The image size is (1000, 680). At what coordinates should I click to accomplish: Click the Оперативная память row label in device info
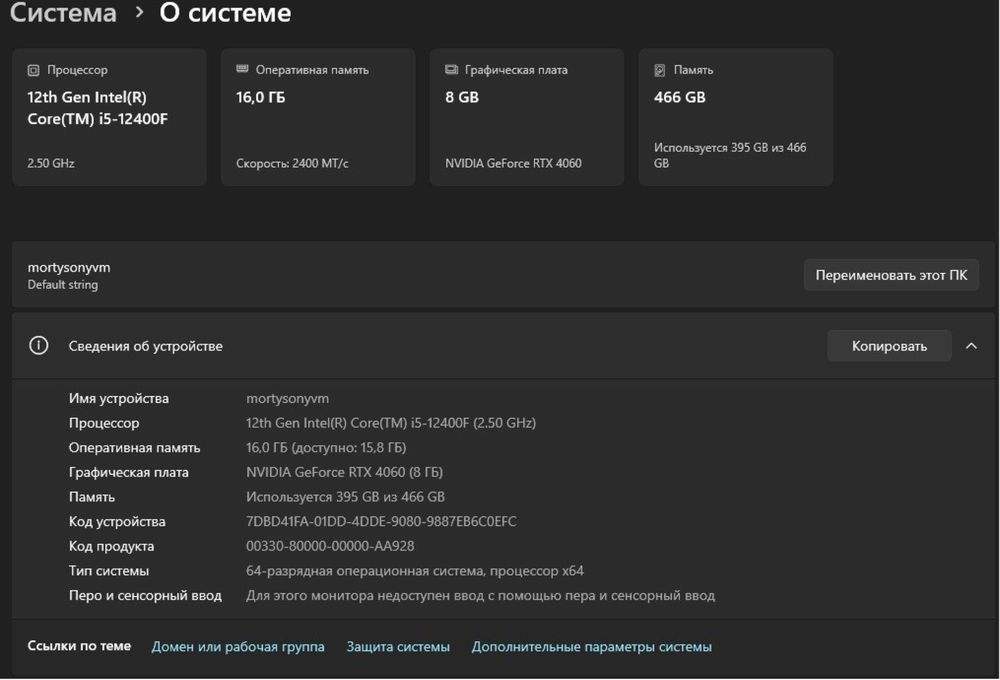pos(135,448)
